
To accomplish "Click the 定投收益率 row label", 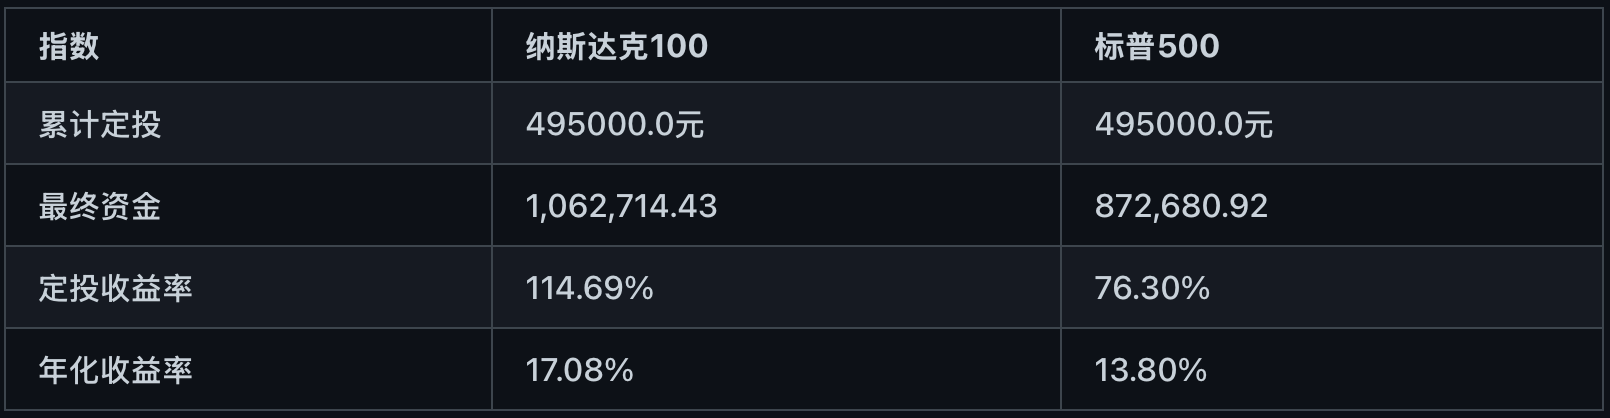I will [x=115, y=289].
